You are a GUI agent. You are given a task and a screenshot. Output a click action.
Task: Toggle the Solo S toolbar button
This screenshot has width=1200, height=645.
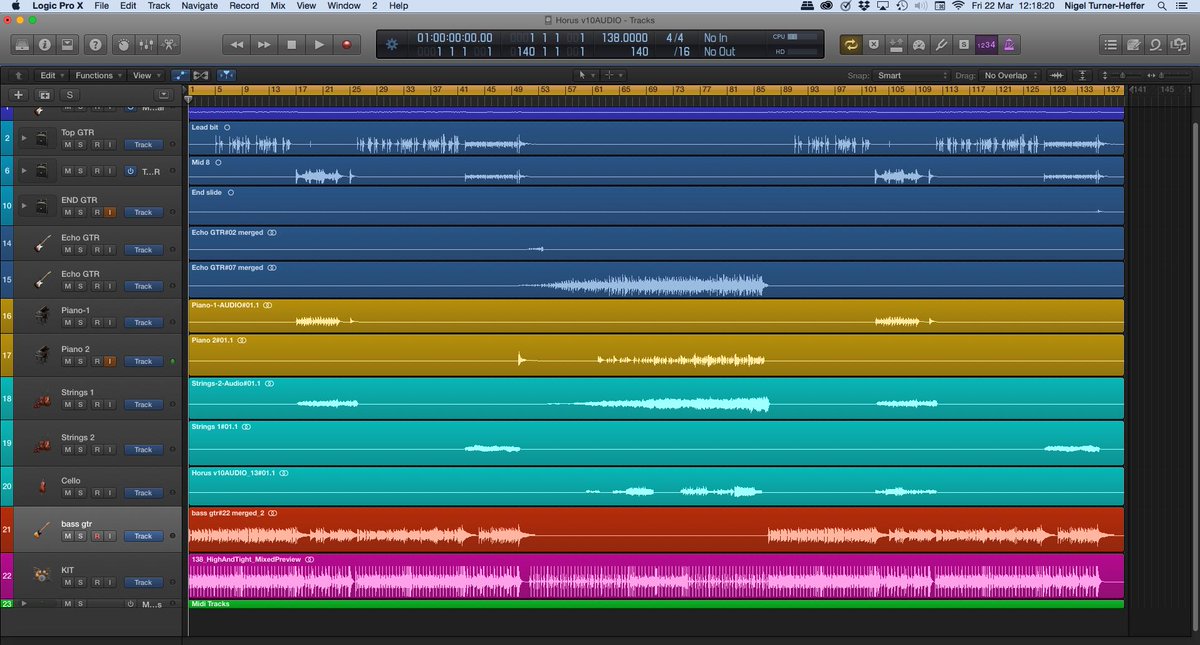click(x=962, y=45)
